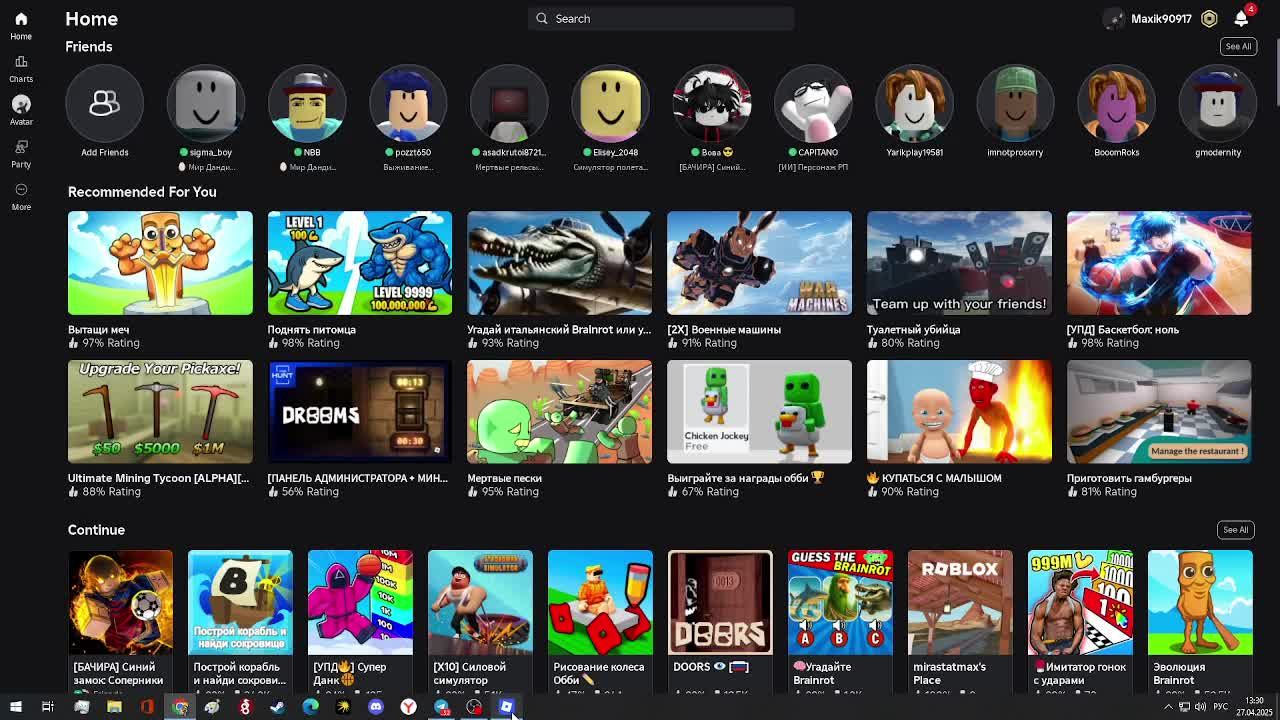Open the More menu in the sidebar
Image resolution: width=1280 pixels, height=720 pixels.
click(20, 189)
